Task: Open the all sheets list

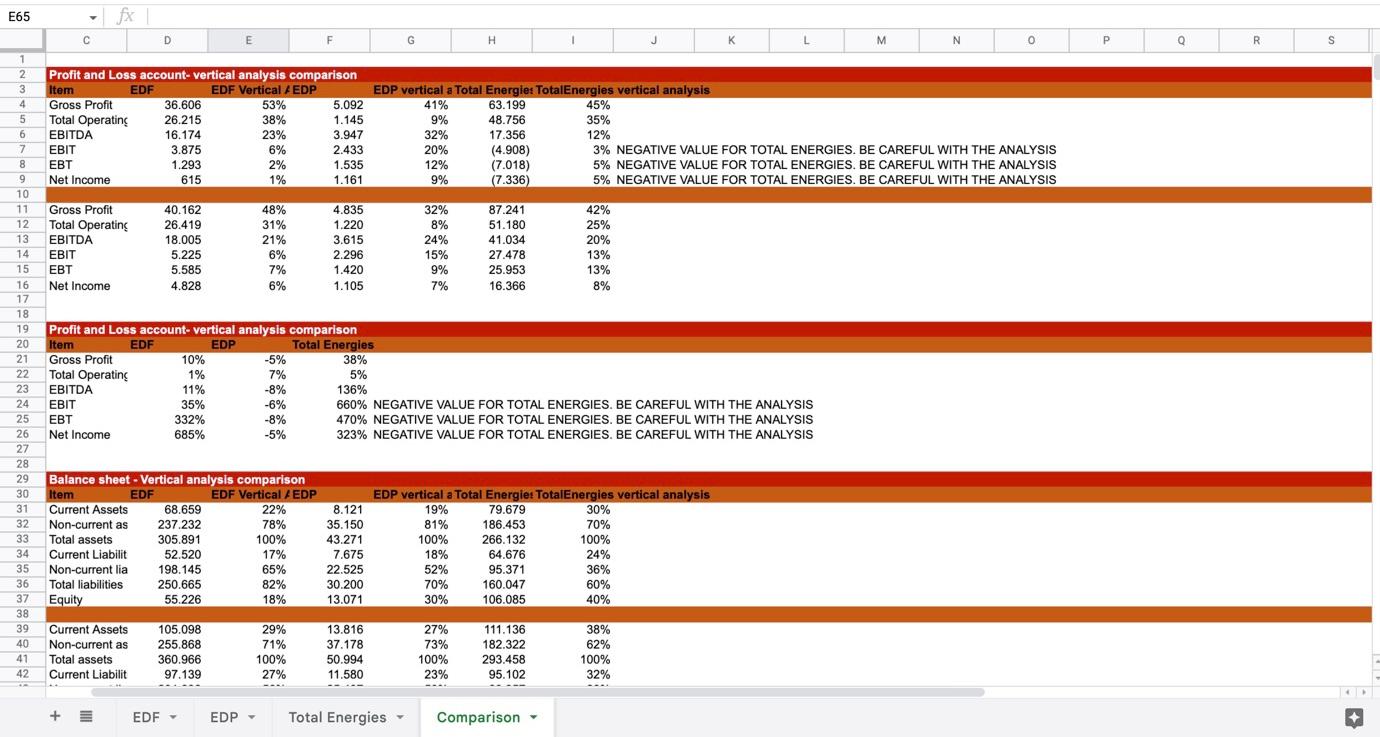Action: [86, 716]
